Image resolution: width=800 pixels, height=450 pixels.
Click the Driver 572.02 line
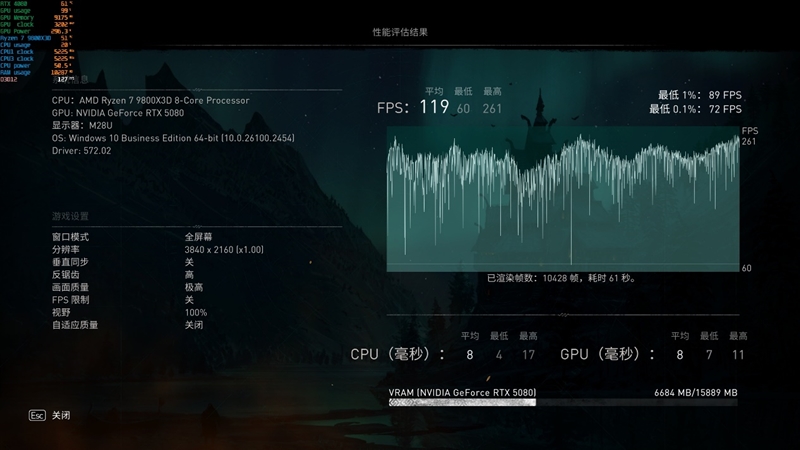pos(81,151)
